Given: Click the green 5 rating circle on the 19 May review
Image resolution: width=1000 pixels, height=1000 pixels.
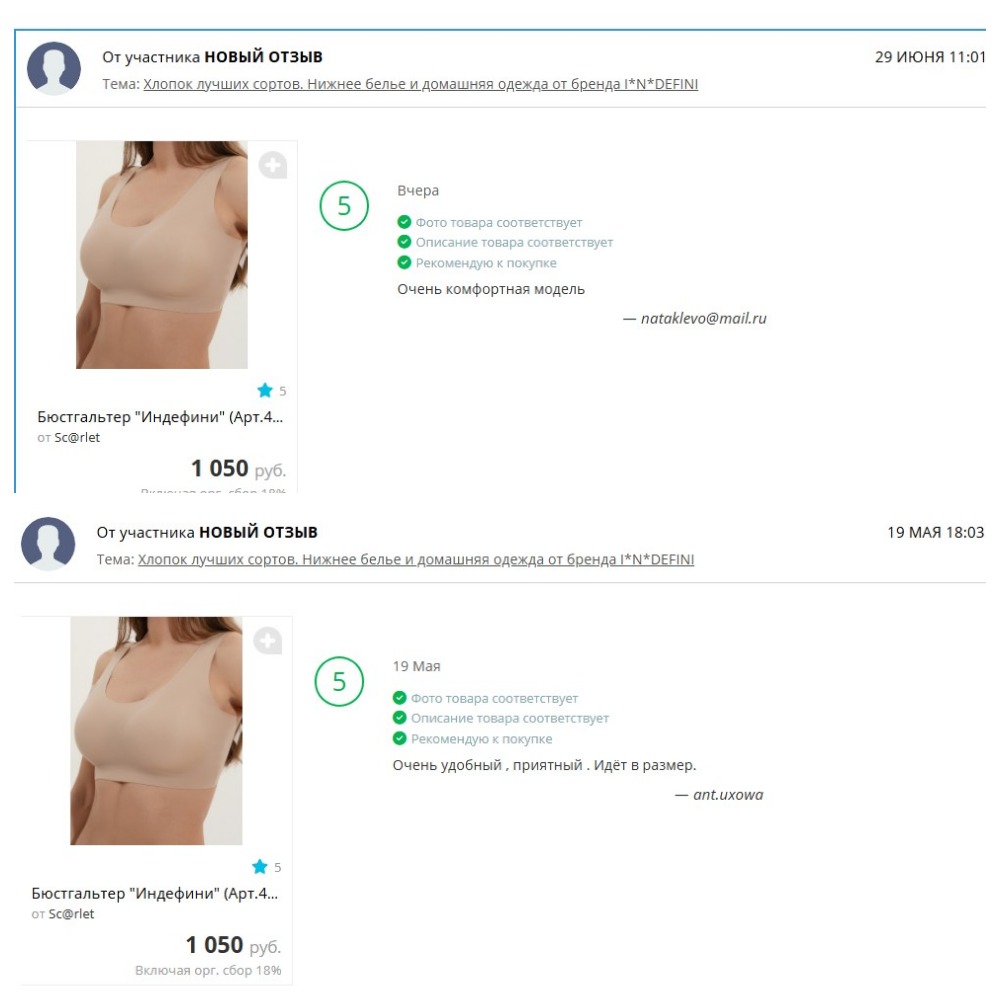Looking at the screenshot, I should 339,681.
